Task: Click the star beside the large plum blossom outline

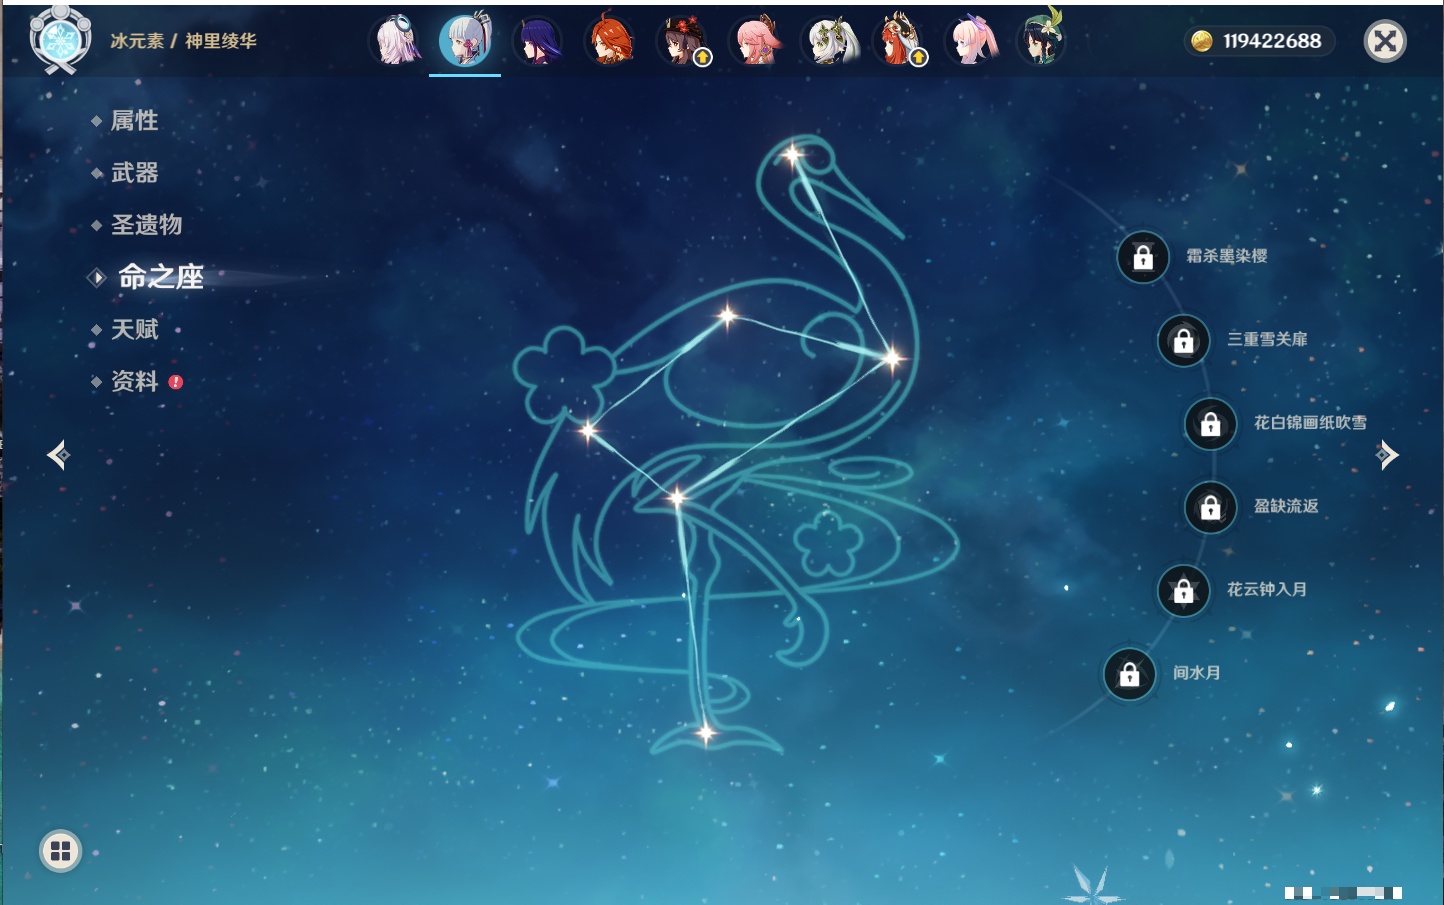Action: (588, 431)
